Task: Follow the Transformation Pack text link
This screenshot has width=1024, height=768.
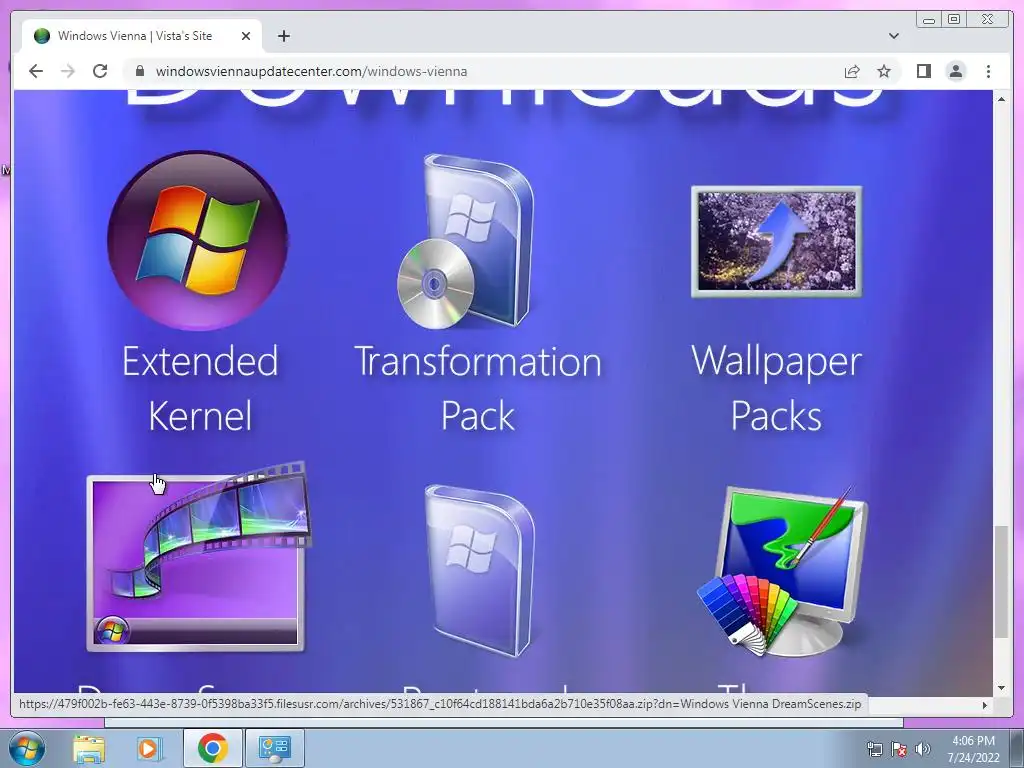Action: [477, 389]
